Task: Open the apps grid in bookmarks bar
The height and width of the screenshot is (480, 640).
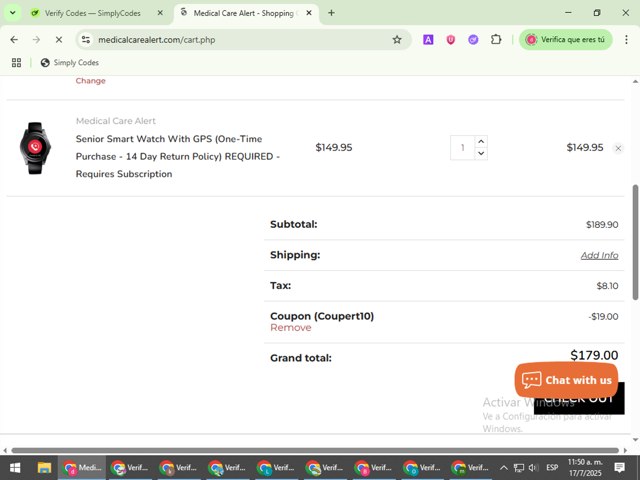Action: (16, 62)
